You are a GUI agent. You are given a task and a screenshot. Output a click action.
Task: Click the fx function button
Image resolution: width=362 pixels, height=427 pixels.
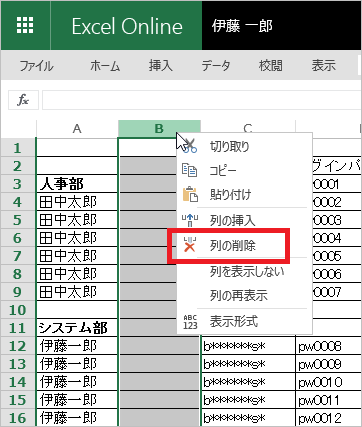[x=23, y=100]
